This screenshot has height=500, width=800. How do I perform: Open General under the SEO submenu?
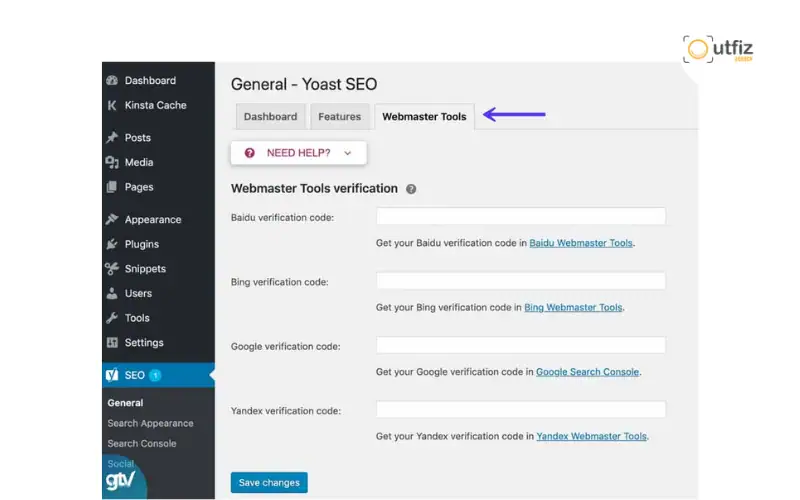click(125, 403)
